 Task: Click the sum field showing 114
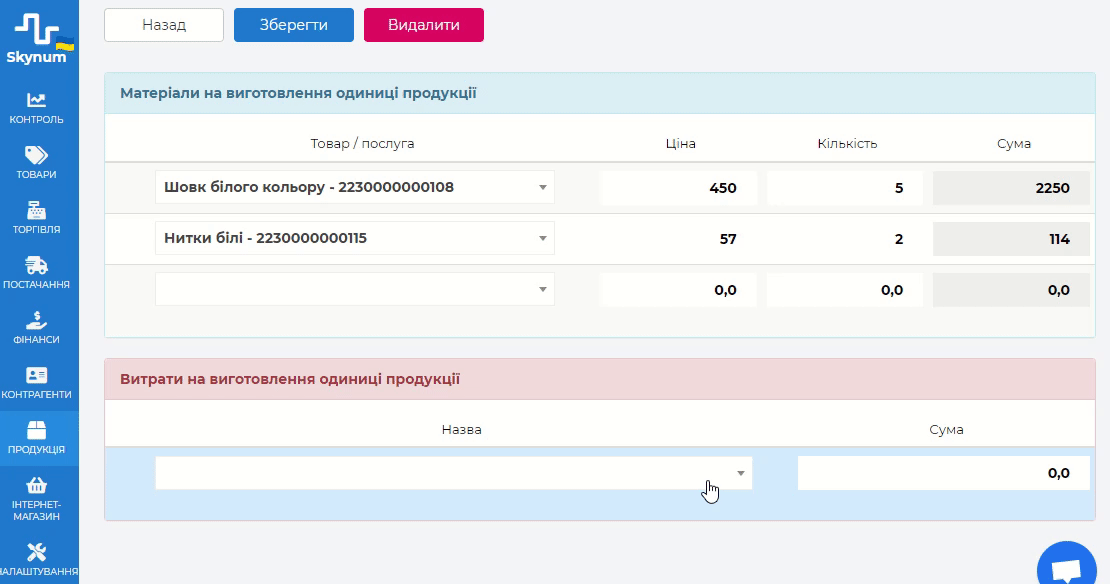coord(1011,239)
